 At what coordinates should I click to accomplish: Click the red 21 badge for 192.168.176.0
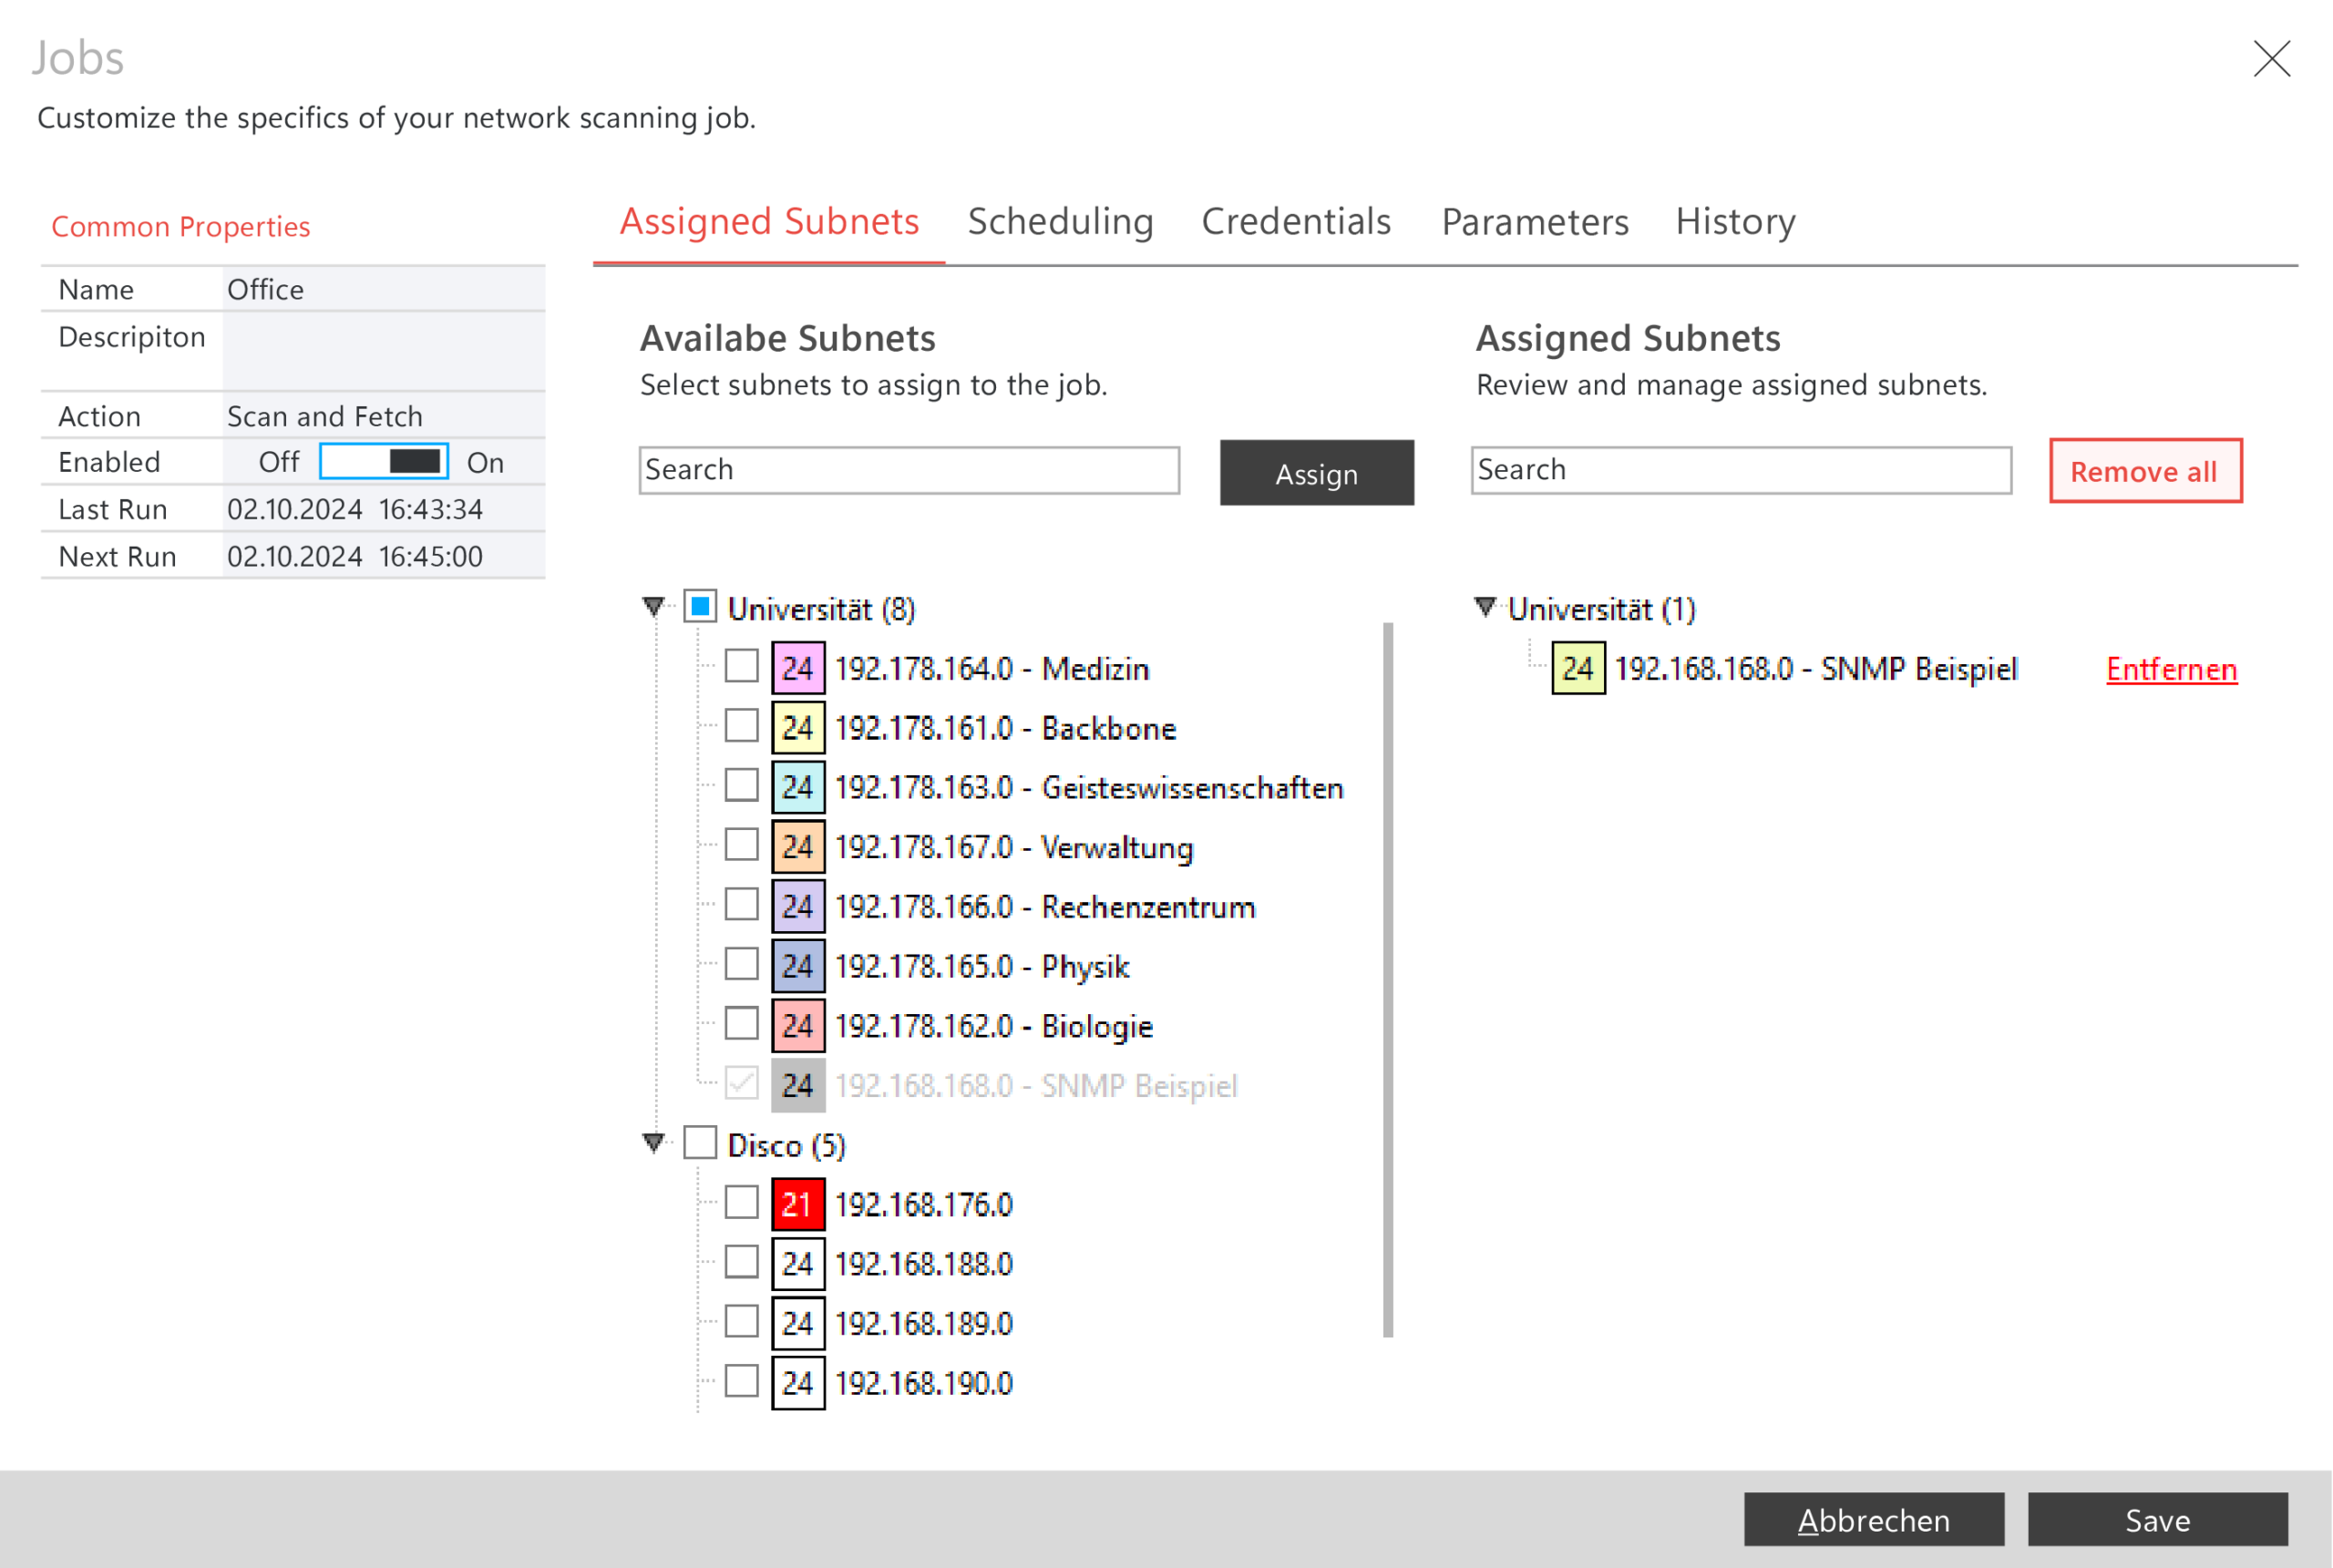(x=798, y=1204)
